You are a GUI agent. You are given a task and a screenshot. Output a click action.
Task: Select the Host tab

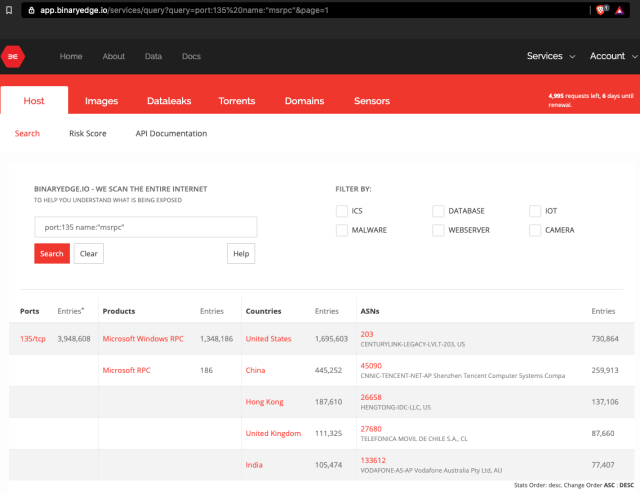pos(34,100)
